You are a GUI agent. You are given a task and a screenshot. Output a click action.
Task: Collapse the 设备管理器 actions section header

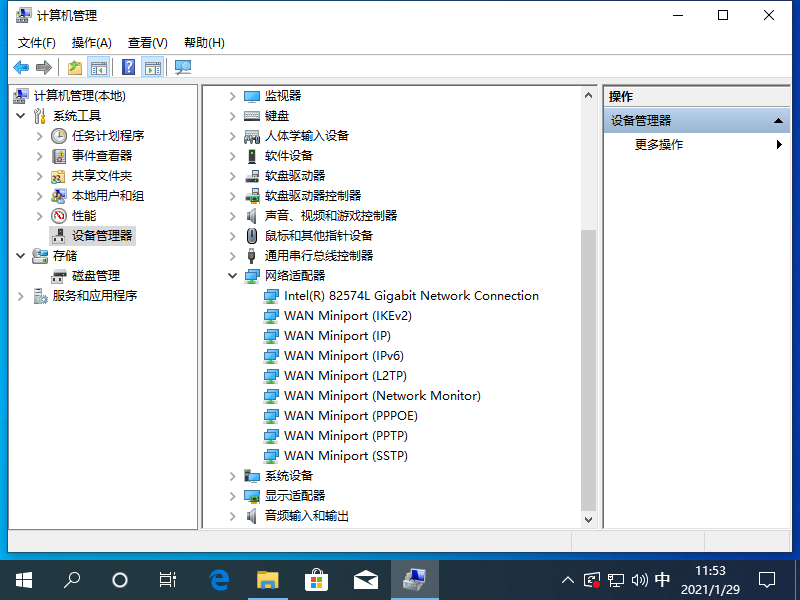coord(780,121)
